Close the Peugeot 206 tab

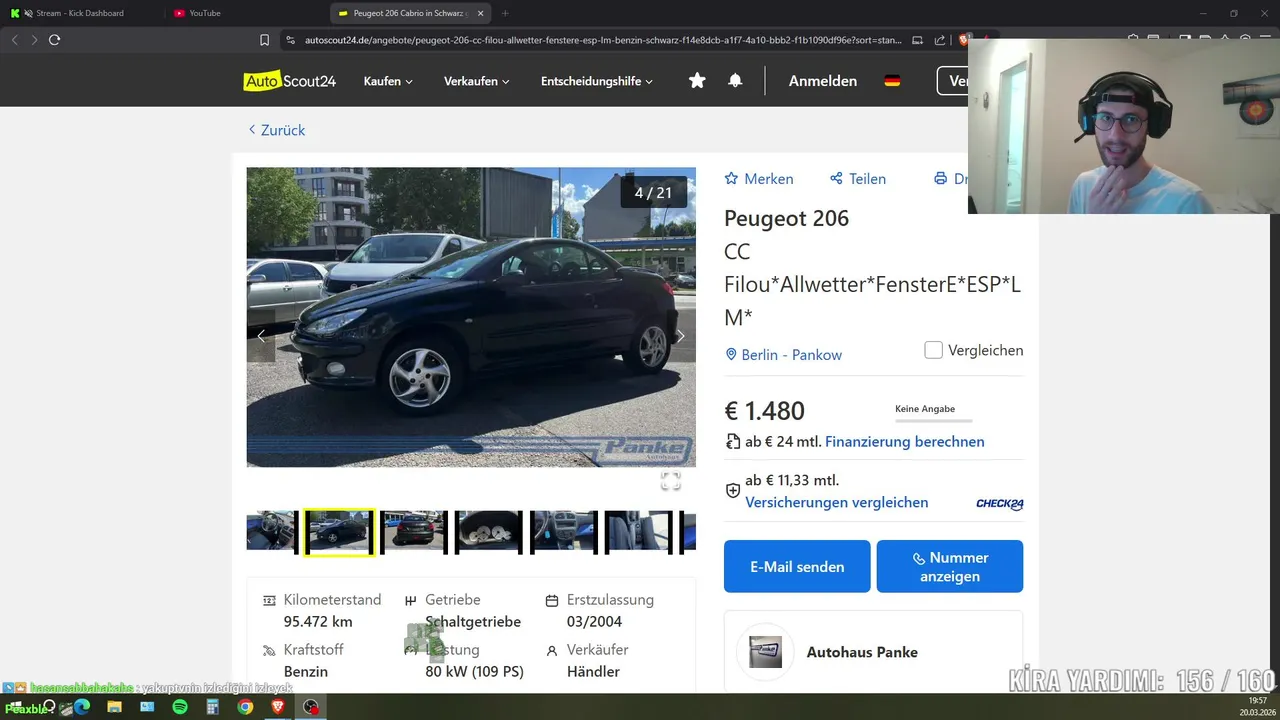coord(481,13)
